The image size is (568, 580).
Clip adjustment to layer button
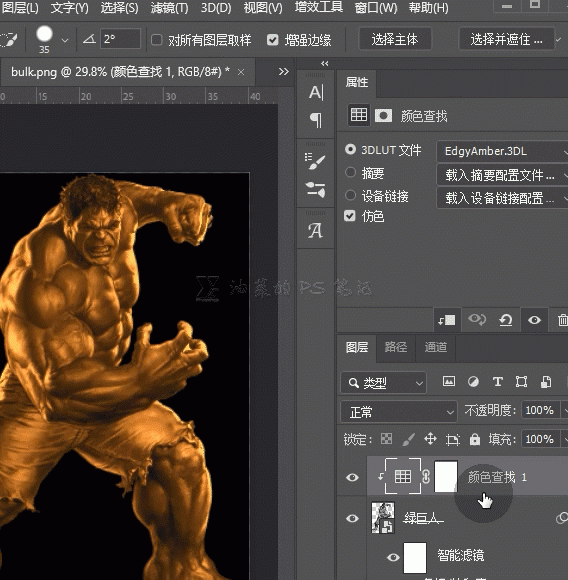pyautogui.click(x=447, y=320)
